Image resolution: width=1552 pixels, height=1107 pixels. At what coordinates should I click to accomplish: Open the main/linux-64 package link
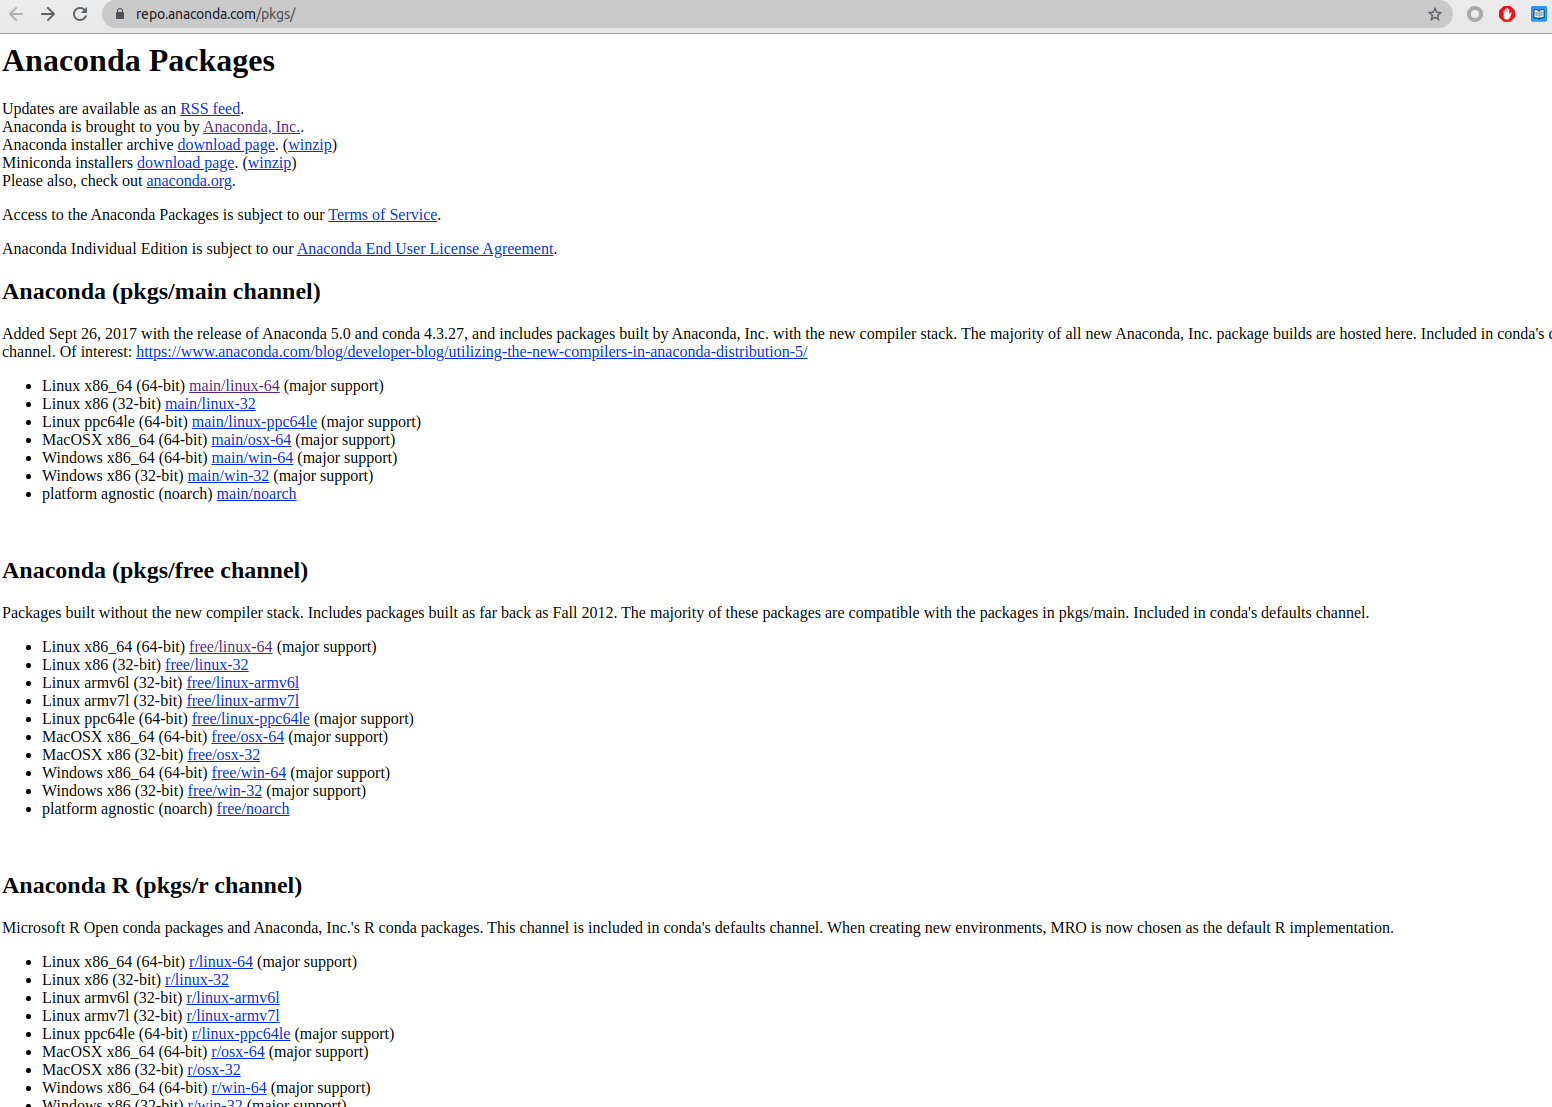click(x=234, y=386)
